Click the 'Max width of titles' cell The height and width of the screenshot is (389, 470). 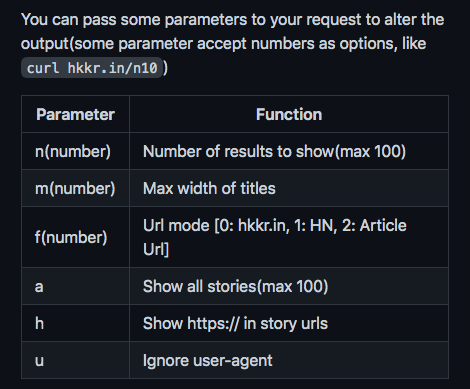pyautogui.click(x=289, y=188)
